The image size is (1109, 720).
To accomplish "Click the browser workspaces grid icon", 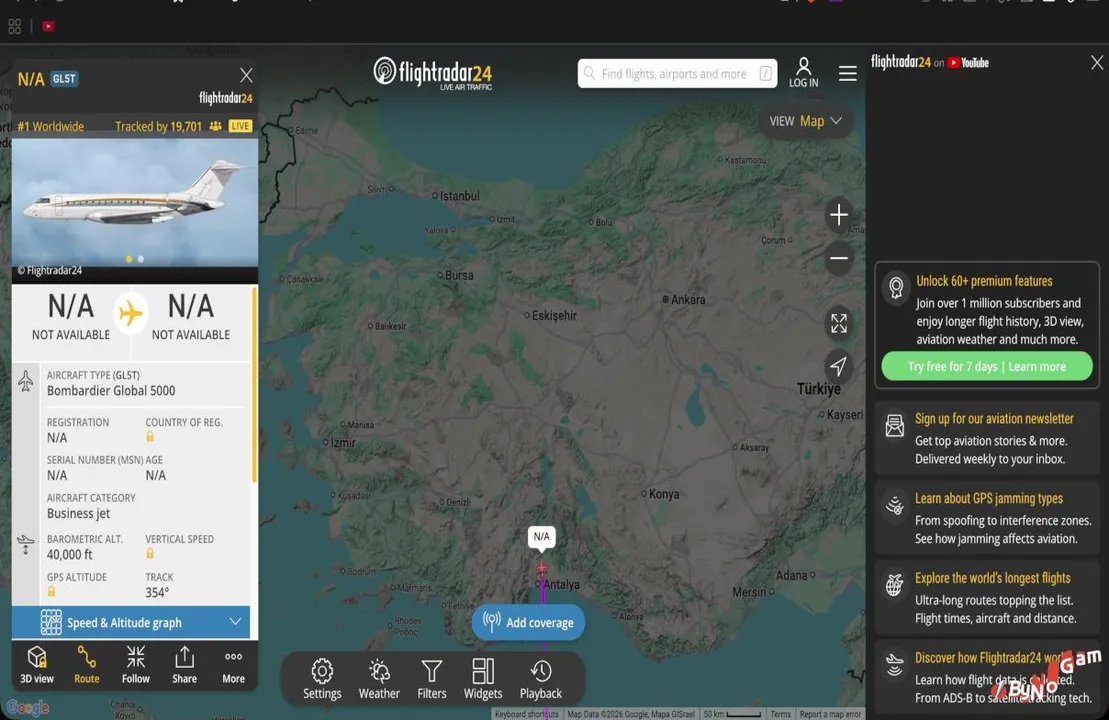I will pos(14,27).
